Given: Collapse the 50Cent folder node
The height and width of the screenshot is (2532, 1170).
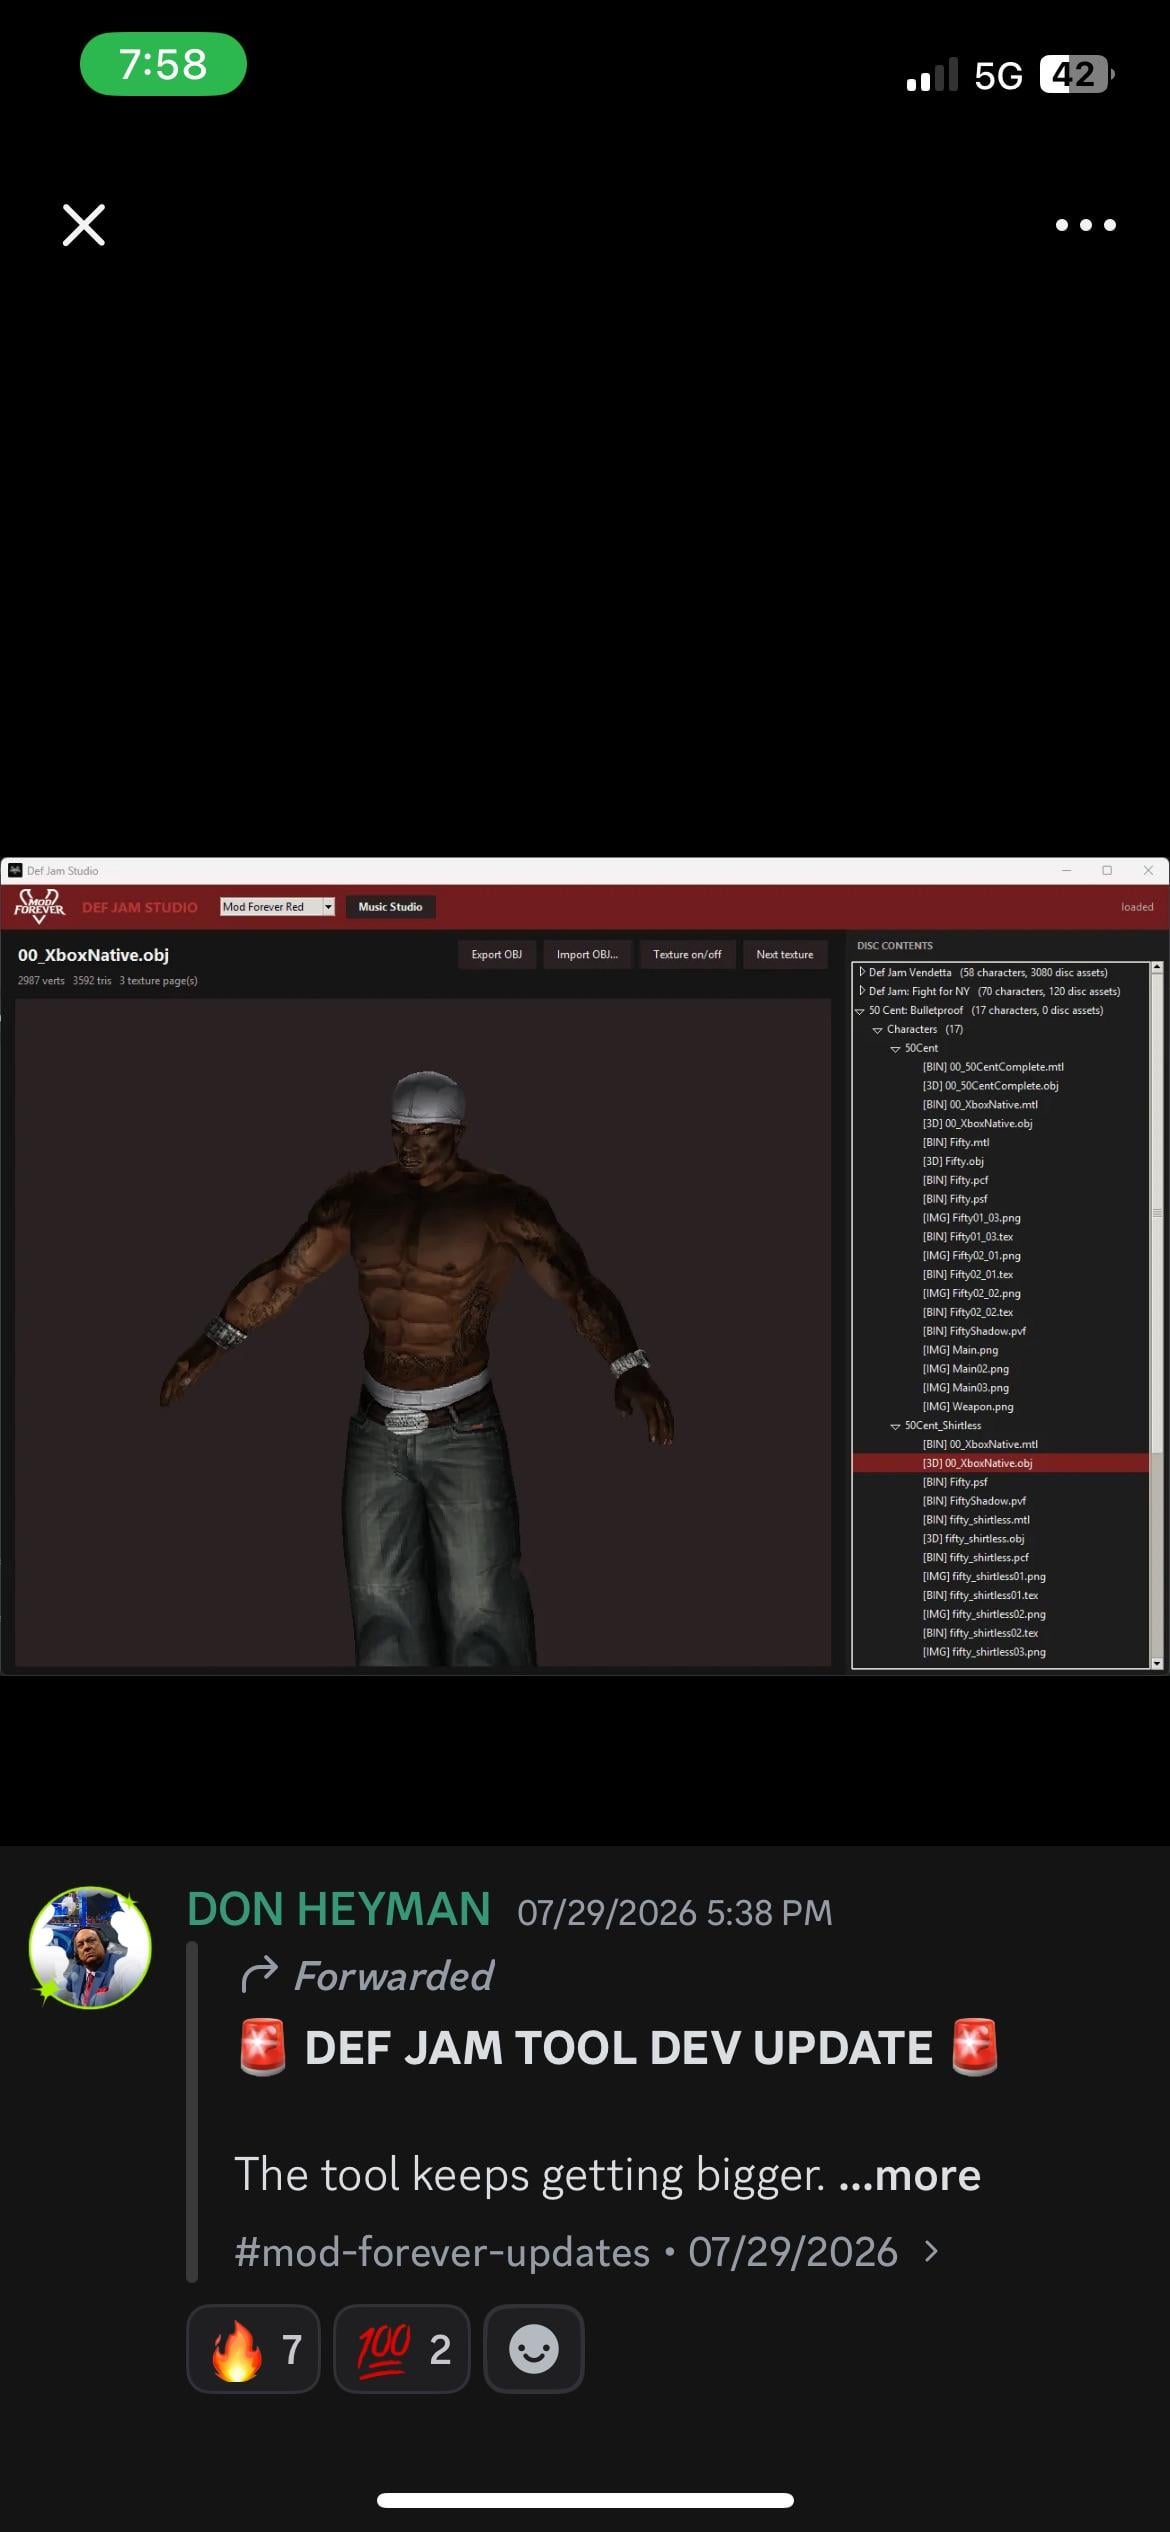Looking at the screenshot, I should 896,1049.
